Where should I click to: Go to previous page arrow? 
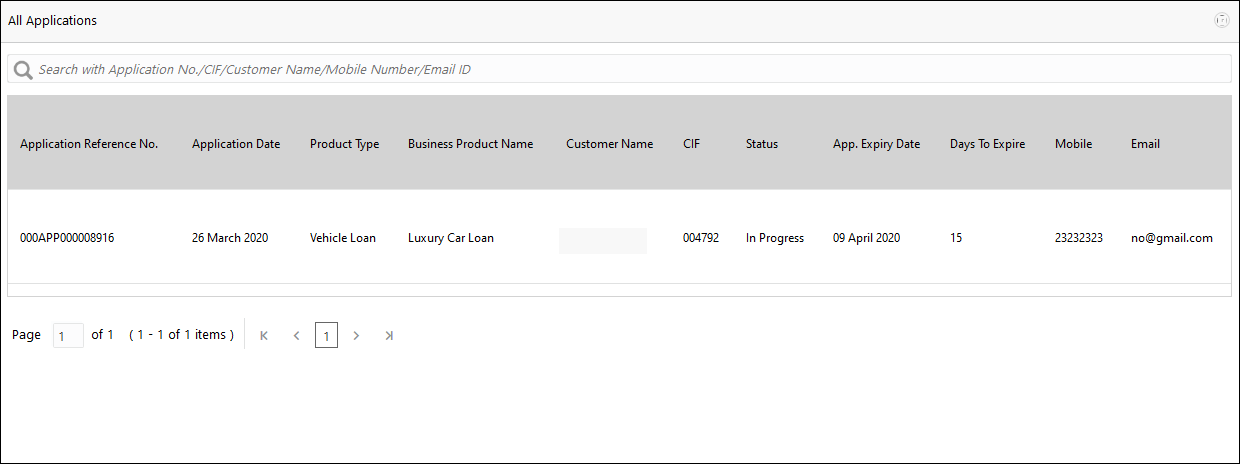(296, 336)
